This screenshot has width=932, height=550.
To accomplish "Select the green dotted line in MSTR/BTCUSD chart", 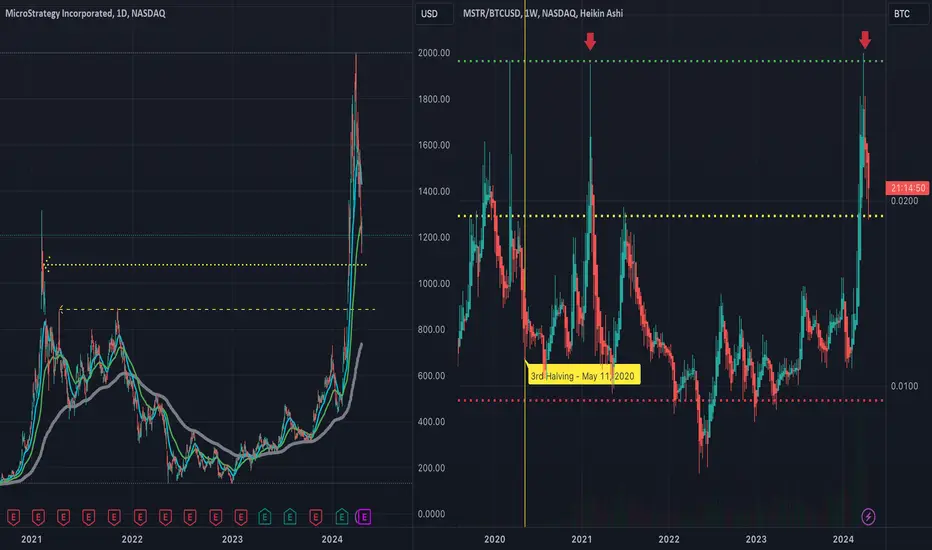I will click(670, 61).
